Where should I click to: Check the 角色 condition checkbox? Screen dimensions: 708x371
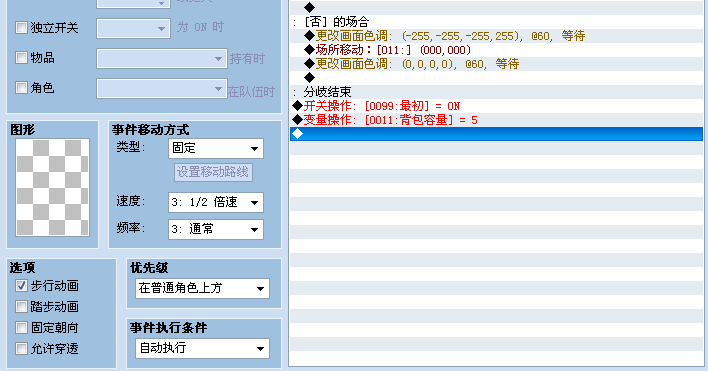point(21,87)
